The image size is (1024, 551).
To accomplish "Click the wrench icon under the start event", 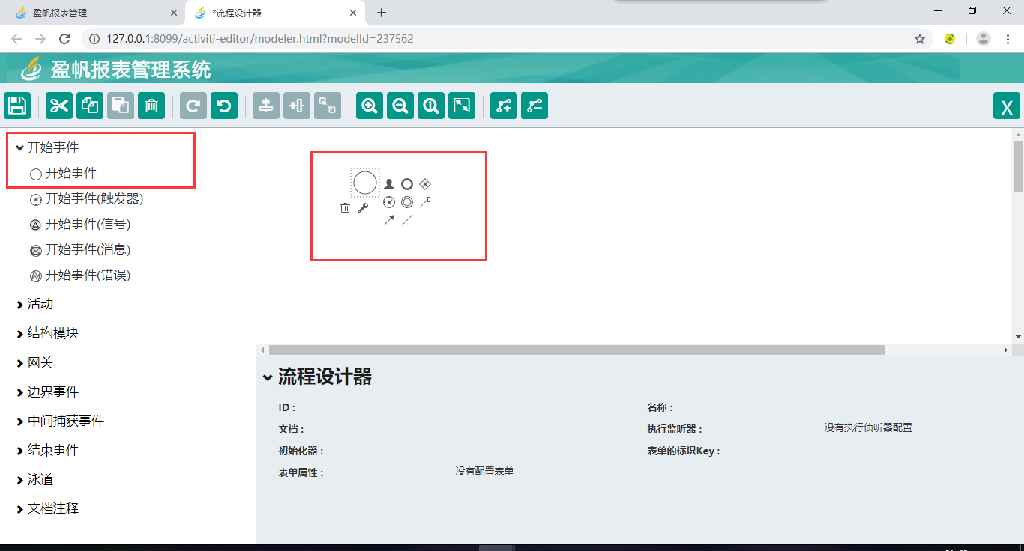I will [x=363, y=208].
